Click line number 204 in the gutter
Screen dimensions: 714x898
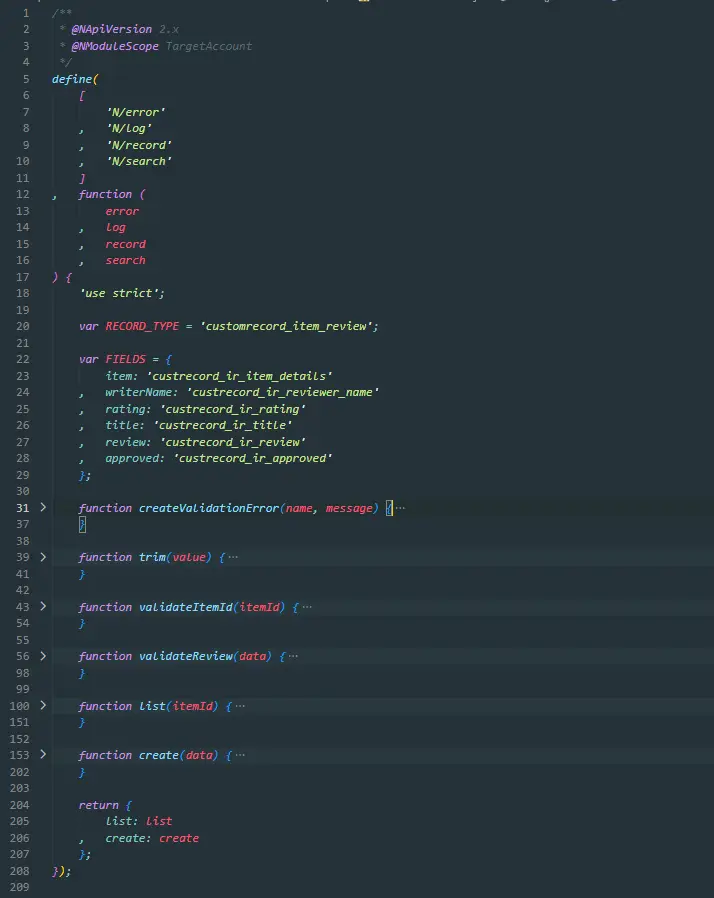[x=19, y=805]
